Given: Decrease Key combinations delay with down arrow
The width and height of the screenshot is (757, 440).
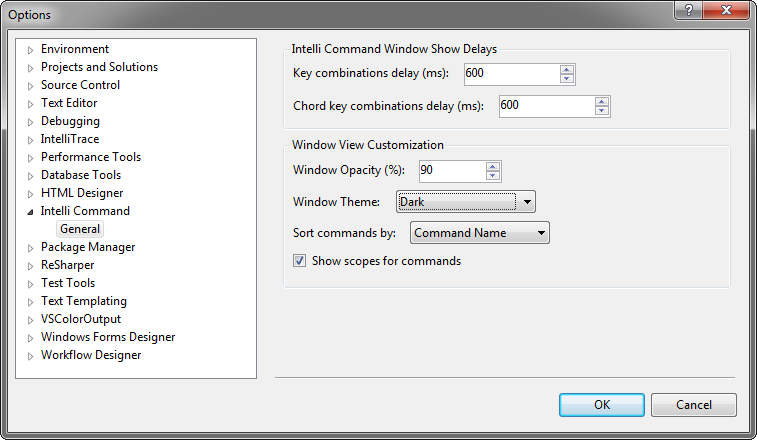Looking at the screenshot, I should (567, 79).
